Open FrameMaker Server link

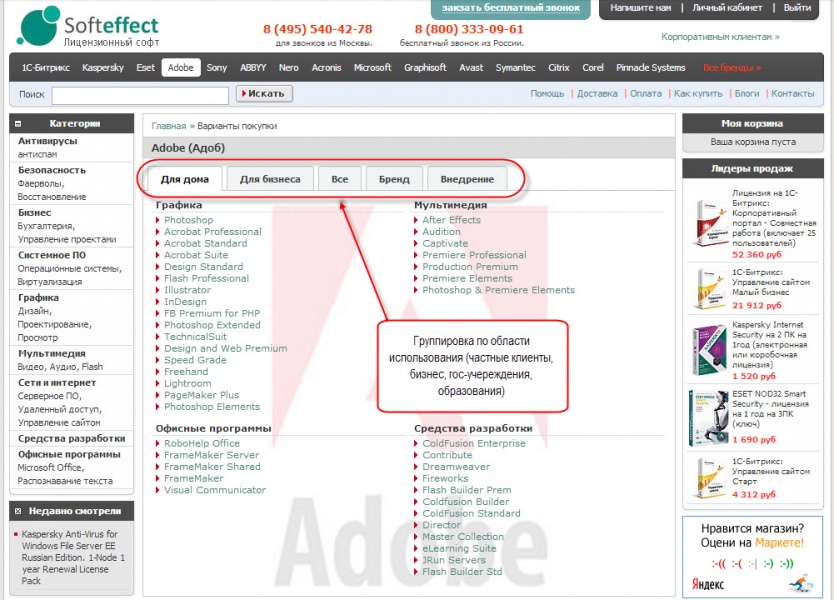point(211,455)
